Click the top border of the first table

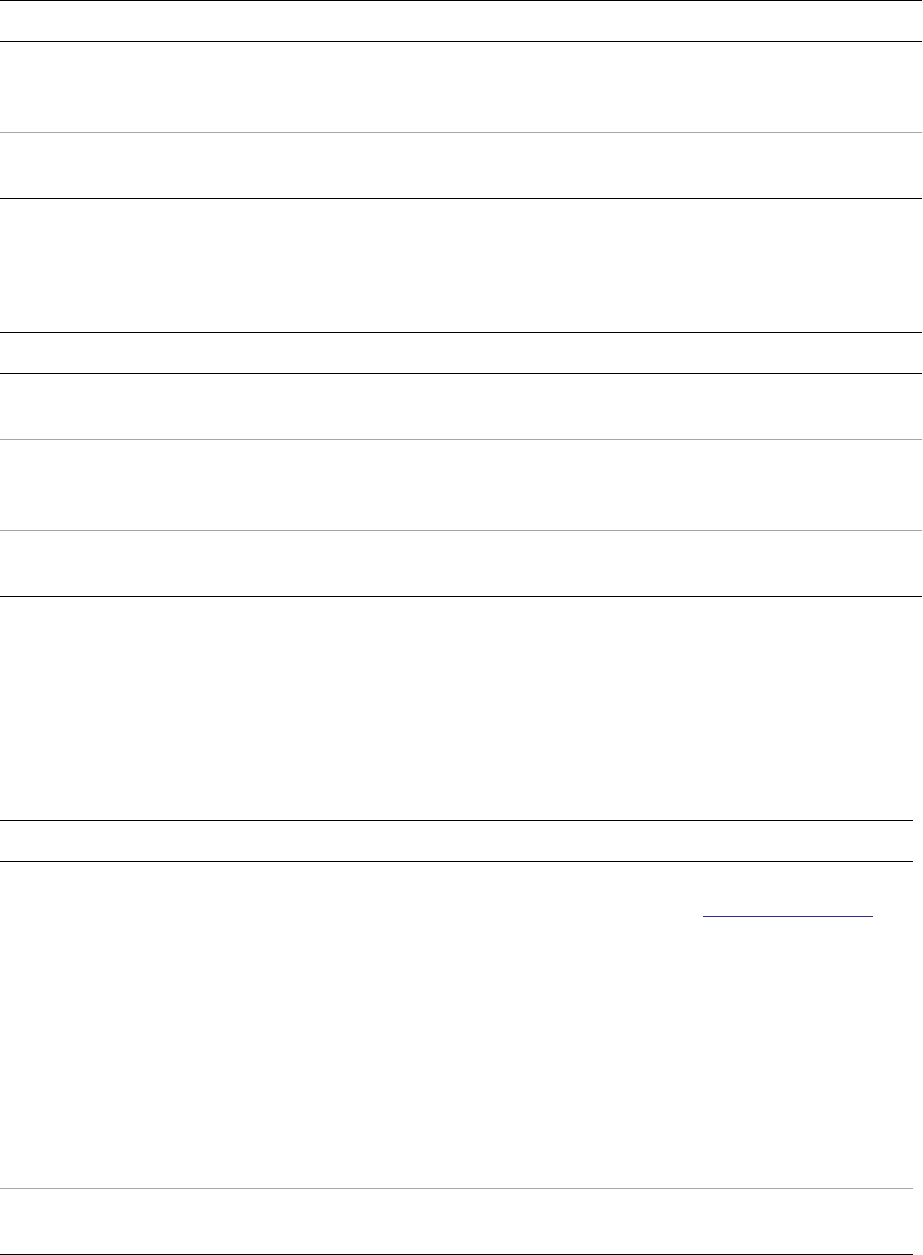461,0
